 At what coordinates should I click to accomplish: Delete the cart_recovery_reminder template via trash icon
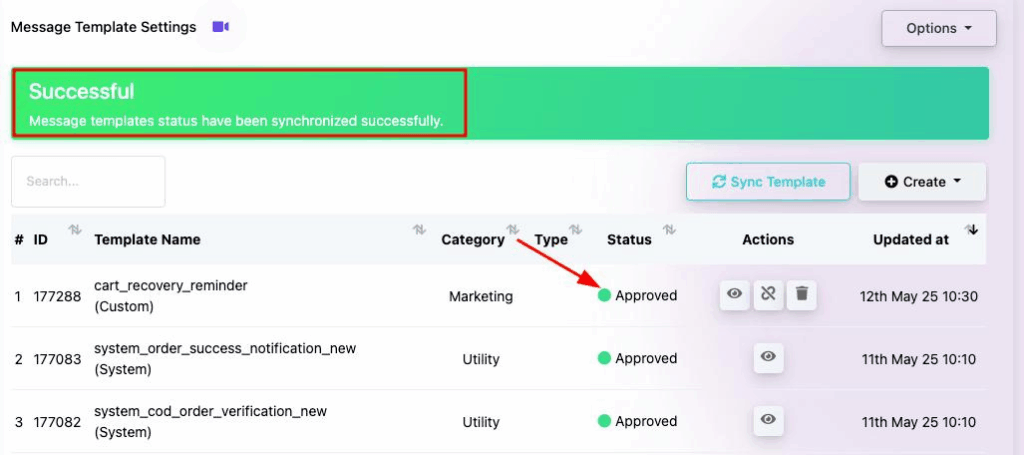click(x=801, y=294)
